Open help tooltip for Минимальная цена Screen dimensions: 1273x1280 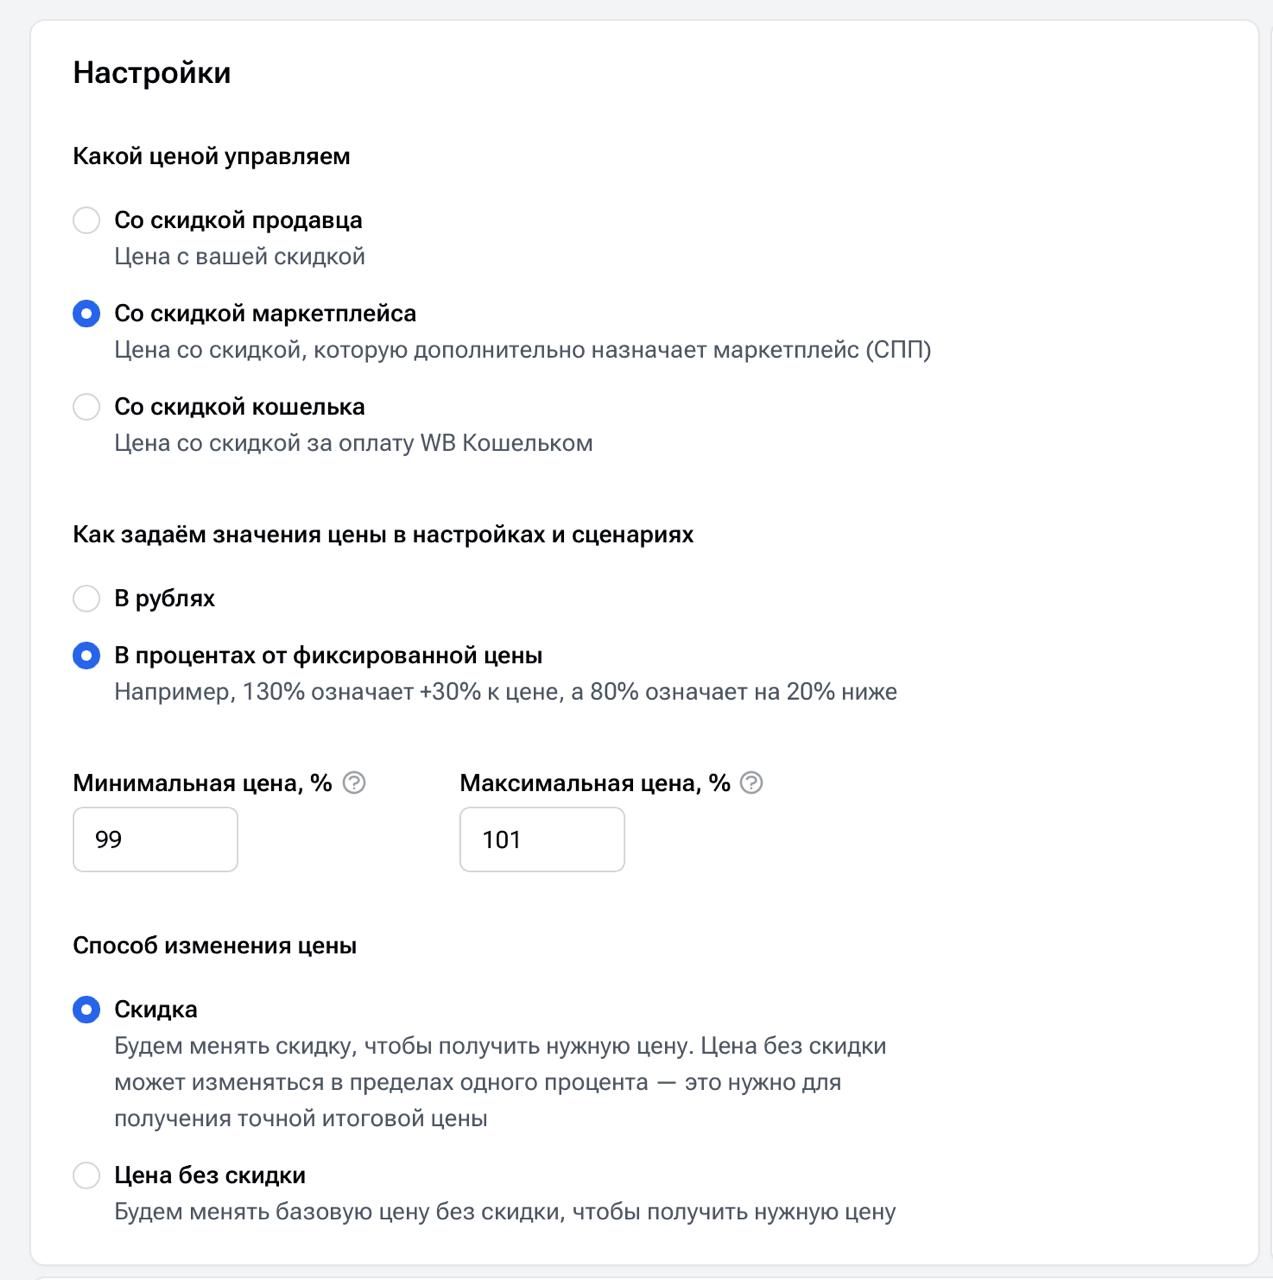354,783
